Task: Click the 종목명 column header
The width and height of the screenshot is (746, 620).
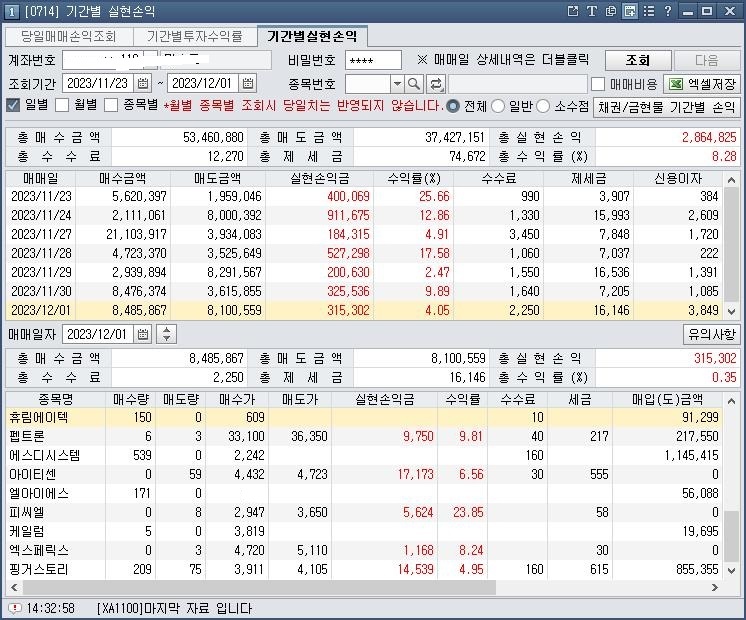Action: [x=56, y=399]
